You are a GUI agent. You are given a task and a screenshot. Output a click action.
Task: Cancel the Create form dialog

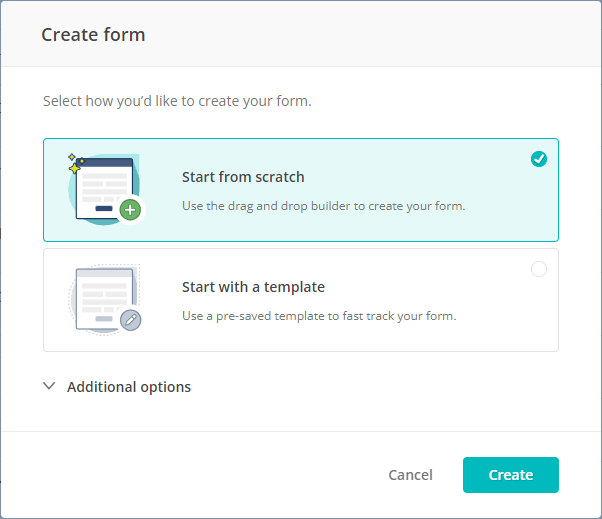(410, 475)
